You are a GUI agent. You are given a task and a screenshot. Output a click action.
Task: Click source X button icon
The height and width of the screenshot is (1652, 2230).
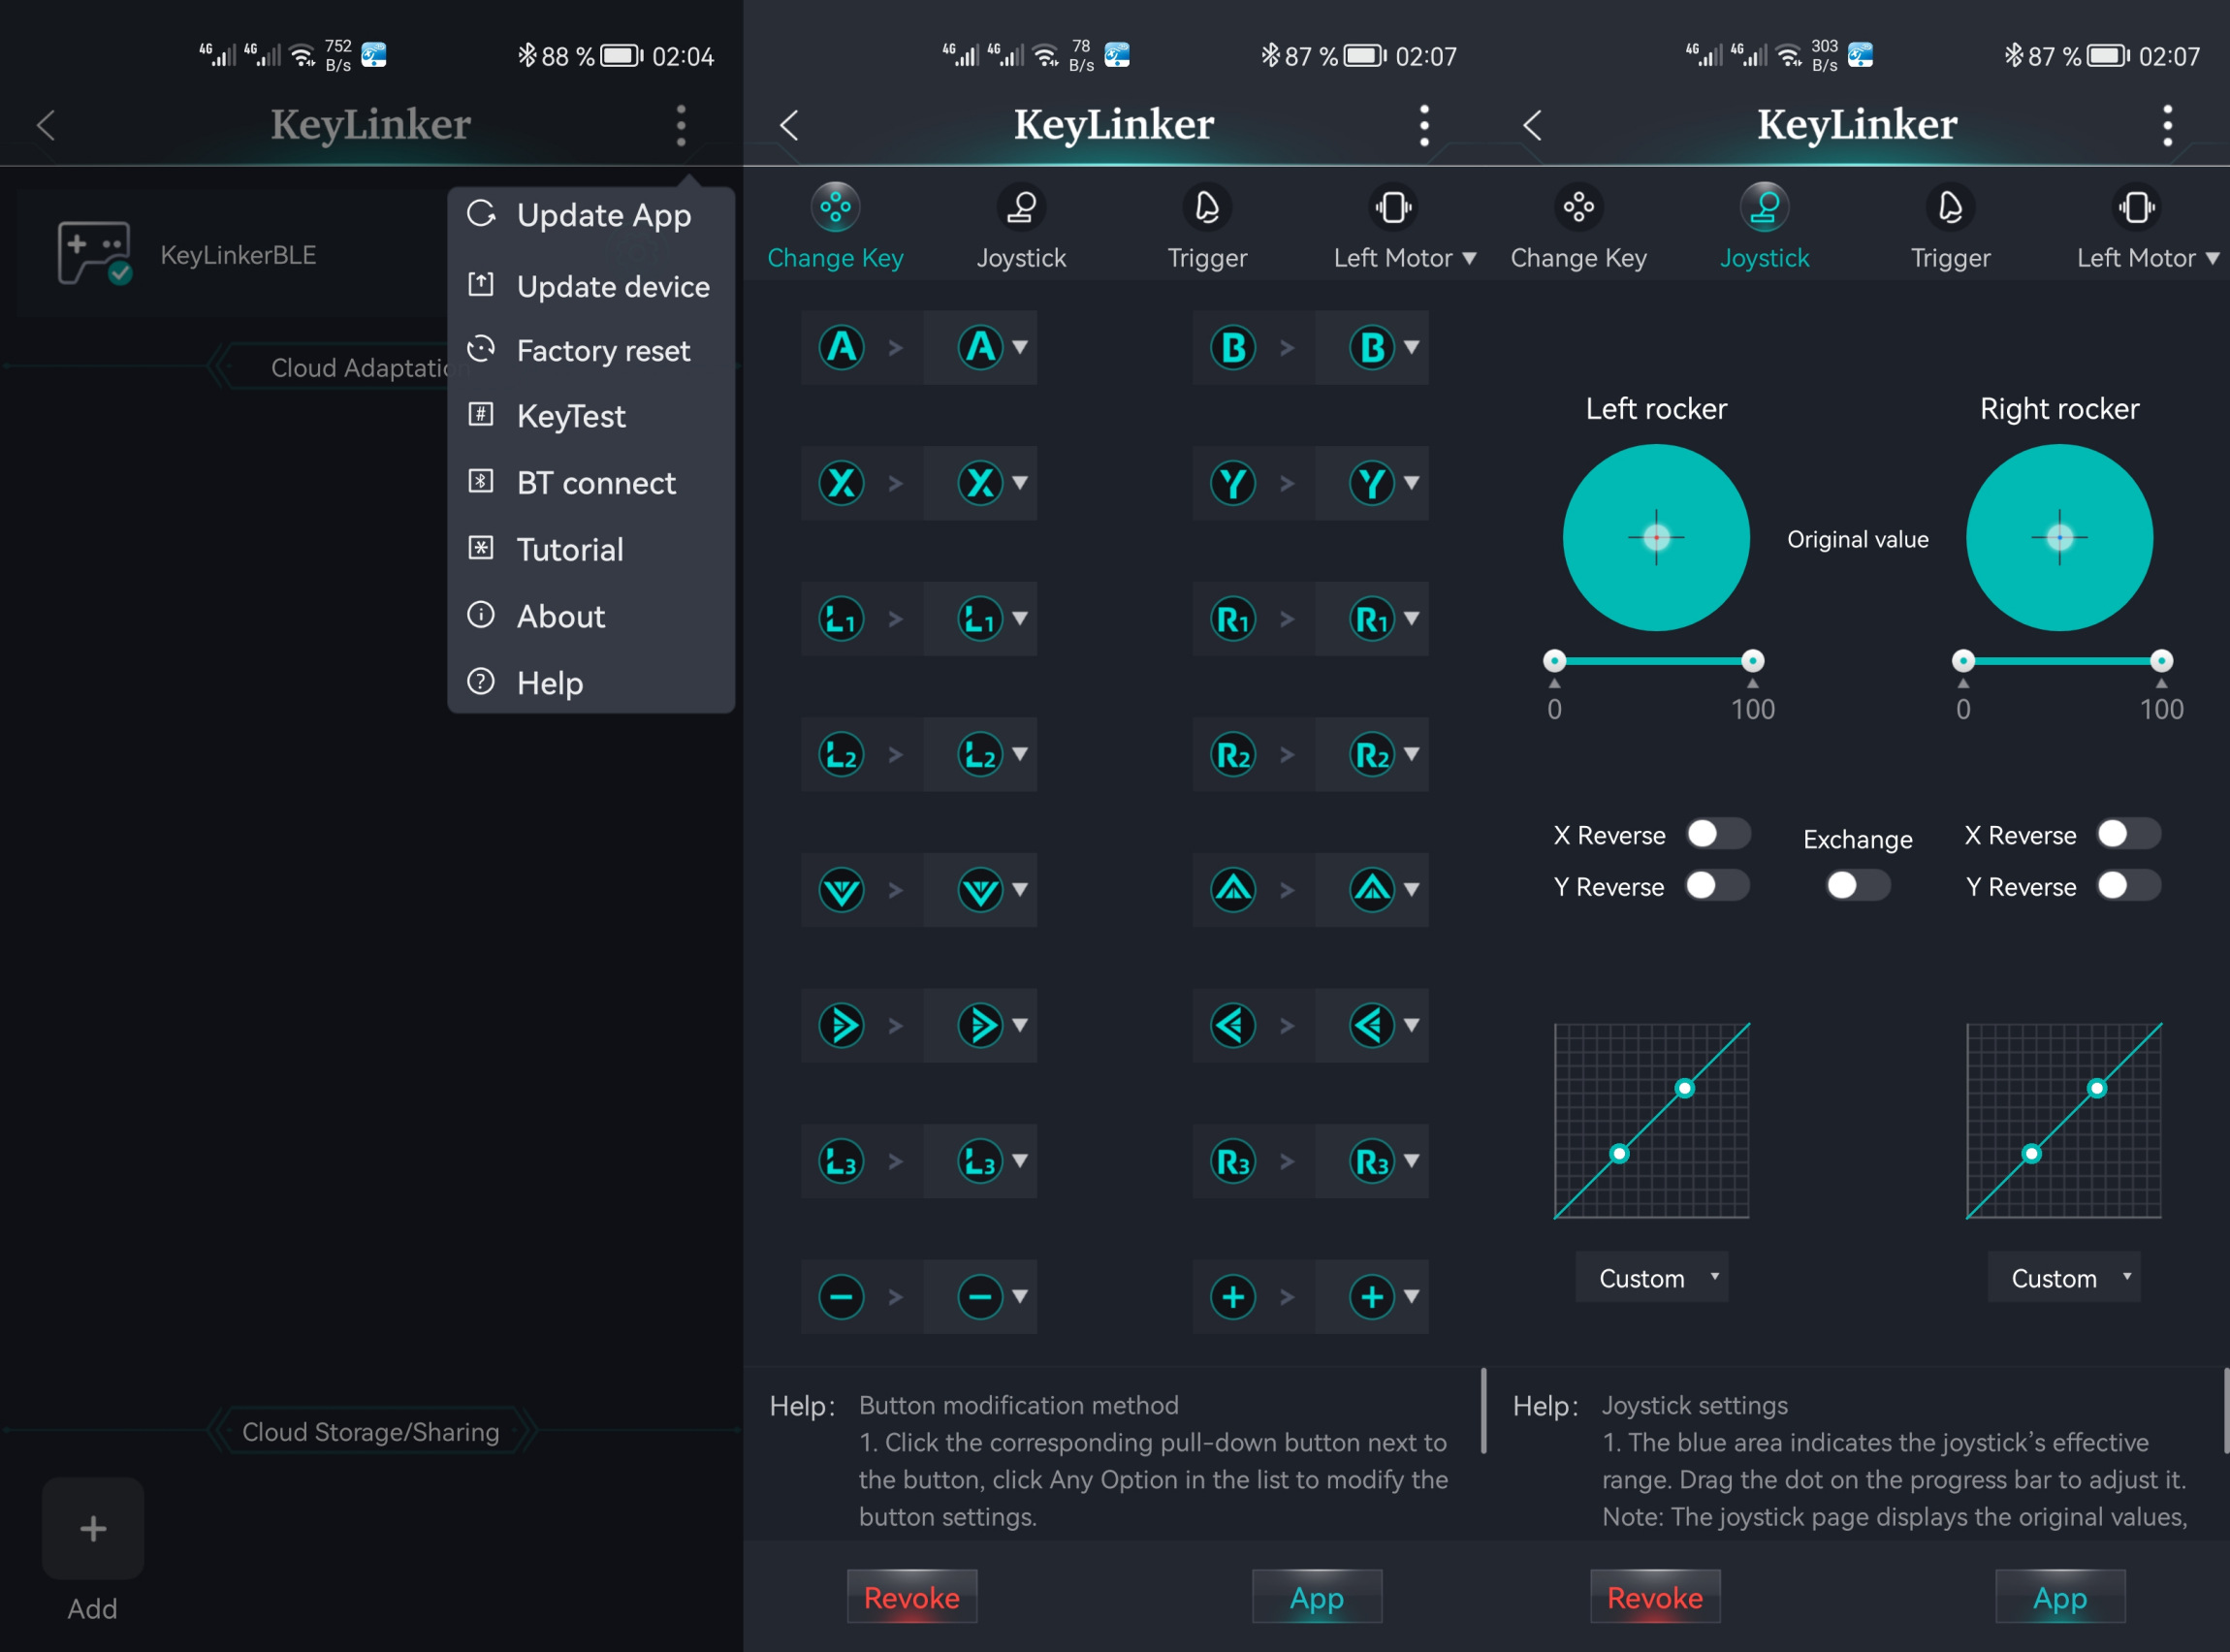[x=842, y=483]
